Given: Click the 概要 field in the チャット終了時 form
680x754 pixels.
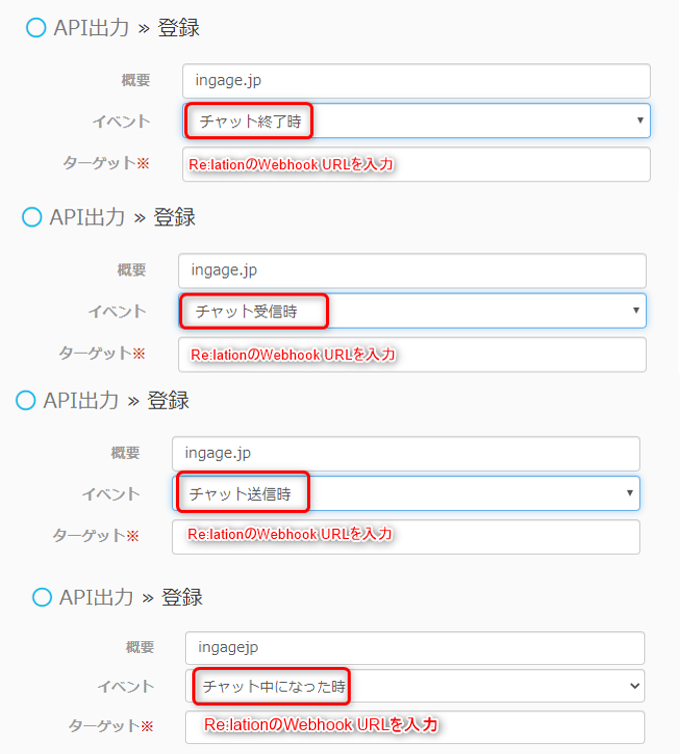Looking at the screenshot, I should tap(417, 81).
